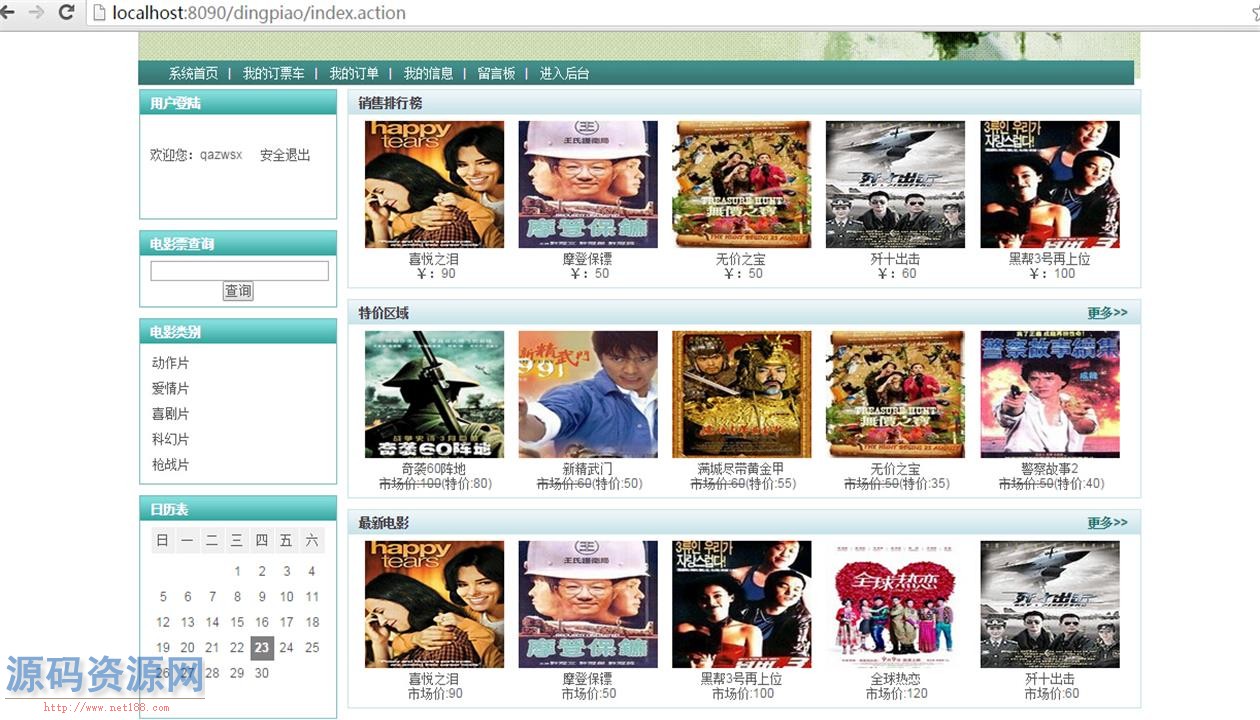Open 留言板 in navigation bar
The height and width of the screenshot is (720, 1260).
tap(496, 73)
